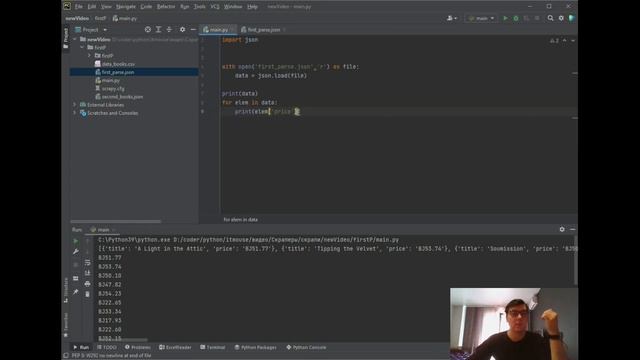This screenshot has height=360, width=640.
Task: Open the user account dropdown icon
Action: click(452, 18)
